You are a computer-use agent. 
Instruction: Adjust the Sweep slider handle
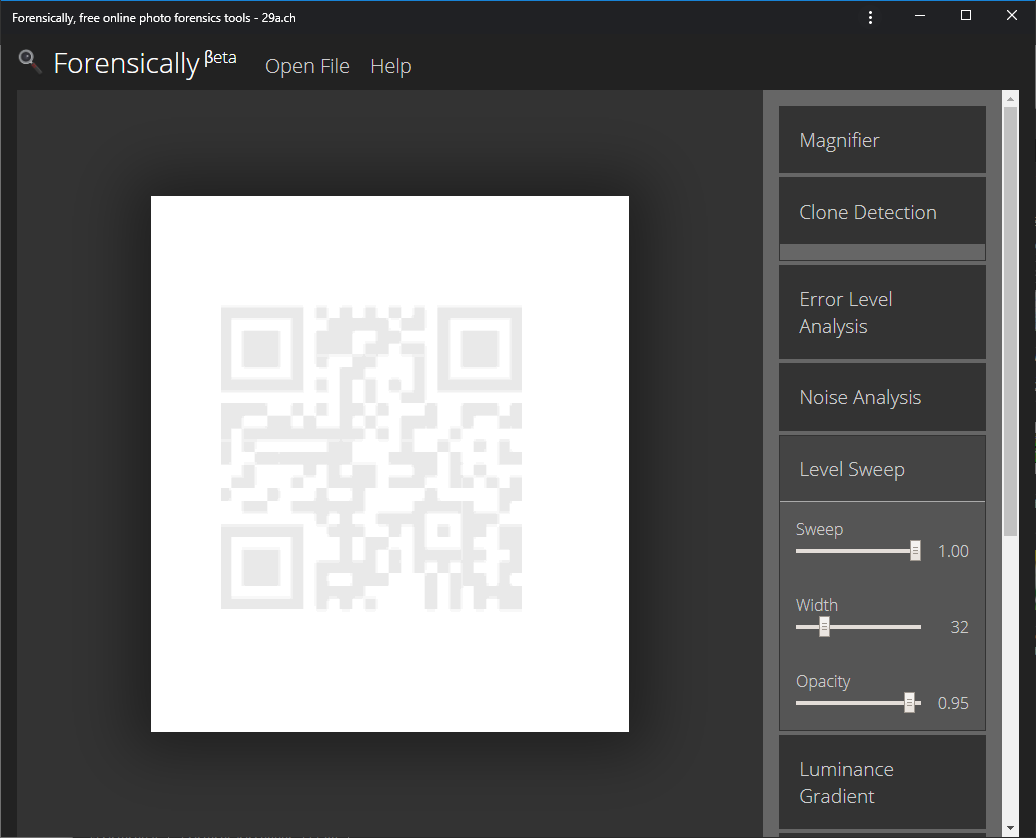915,551
